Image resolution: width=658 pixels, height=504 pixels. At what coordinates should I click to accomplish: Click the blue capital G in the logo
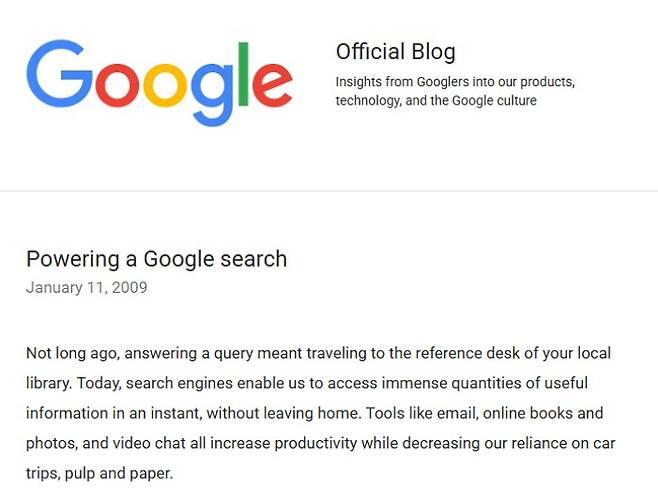tap(58, 76)
